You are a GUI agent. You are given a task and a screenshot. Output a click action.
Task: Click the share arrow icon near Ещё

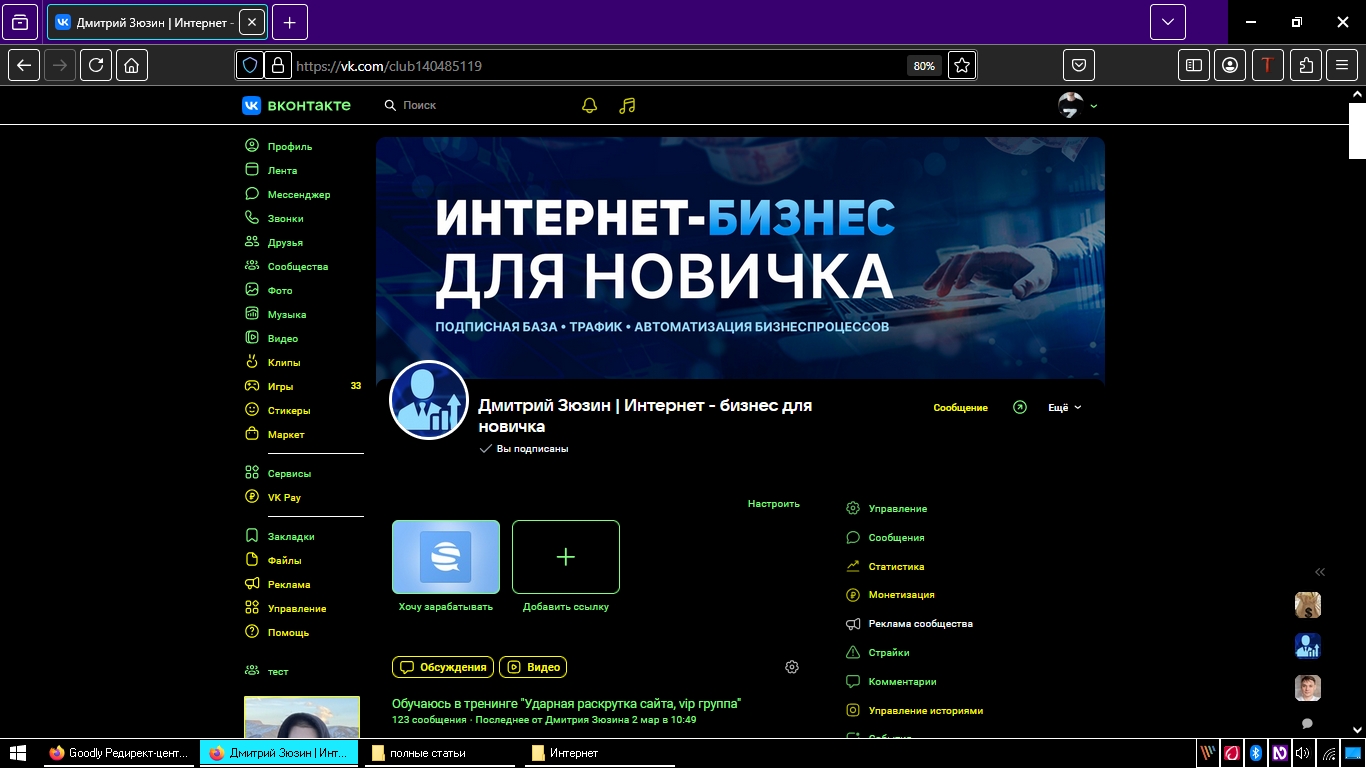click(x=1020, y=408)
